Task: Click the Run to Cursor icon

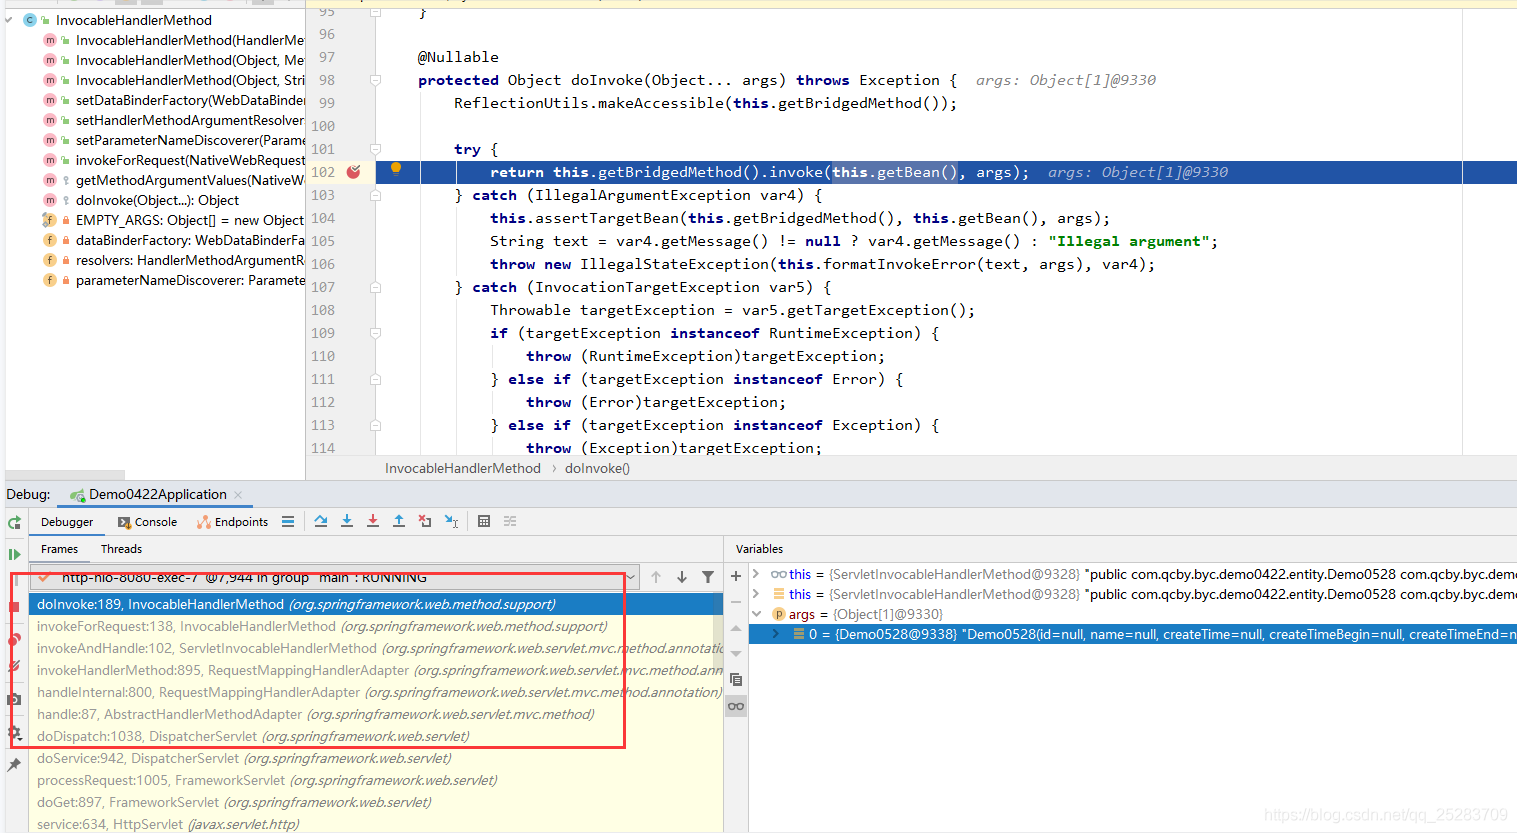Action: point(451,521)
